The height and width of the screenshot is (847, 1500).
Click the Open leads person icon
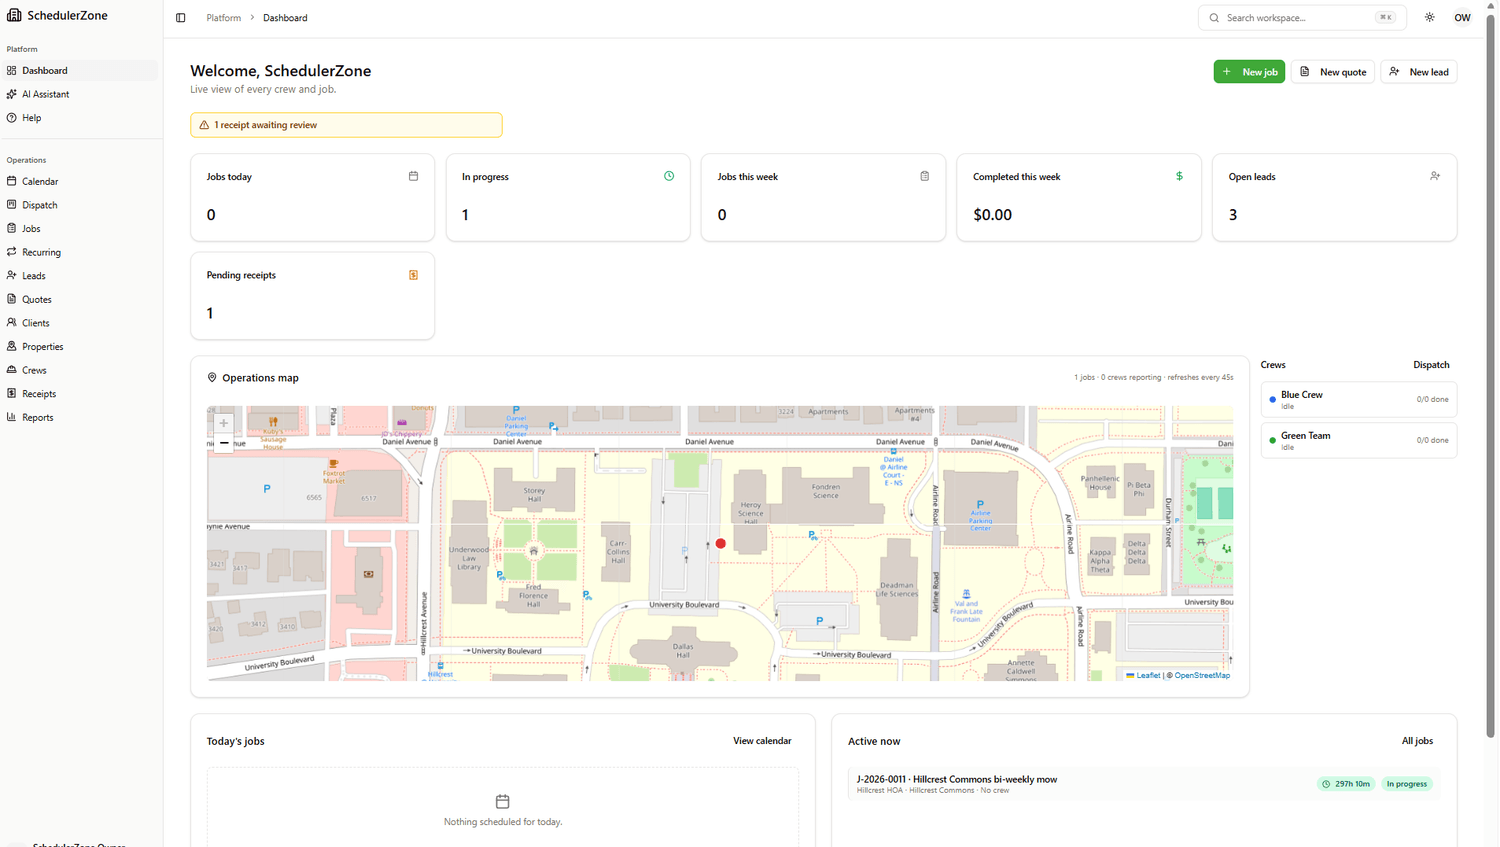tap(1435, 176)
